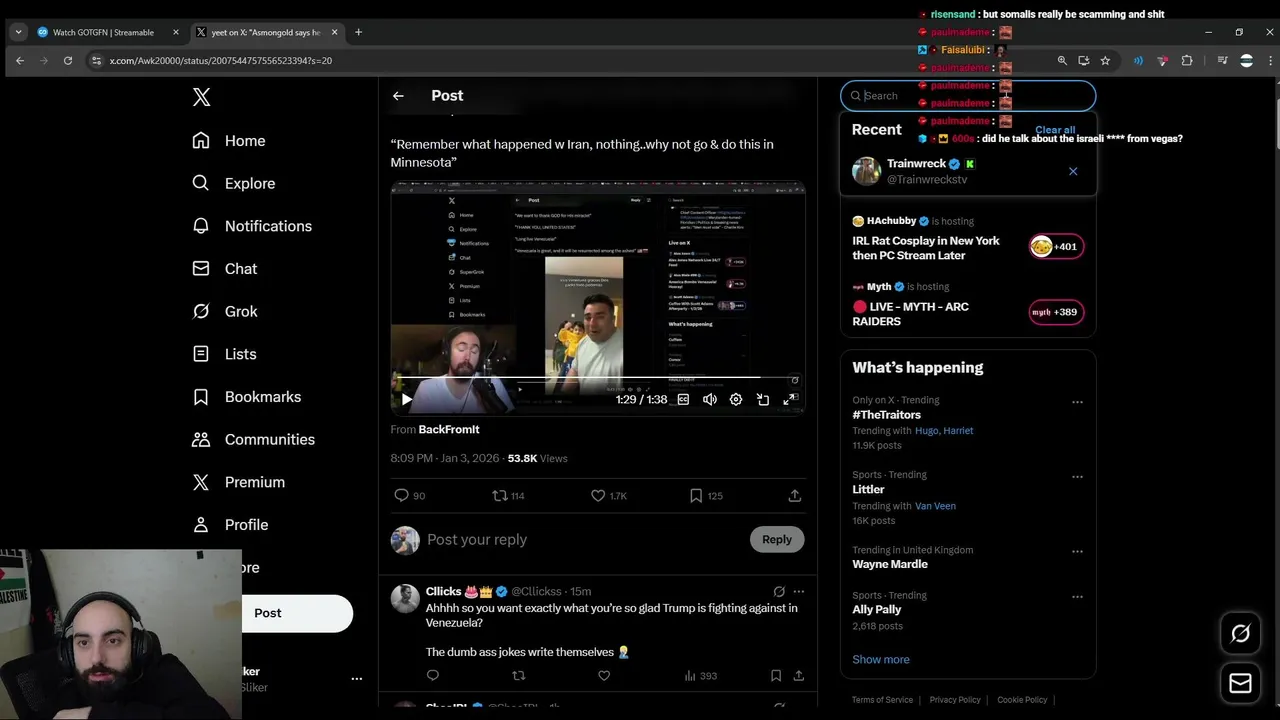Open Privacy Policy link
The height and width of the screenshot is (720, 1280).
pos(955,700)
